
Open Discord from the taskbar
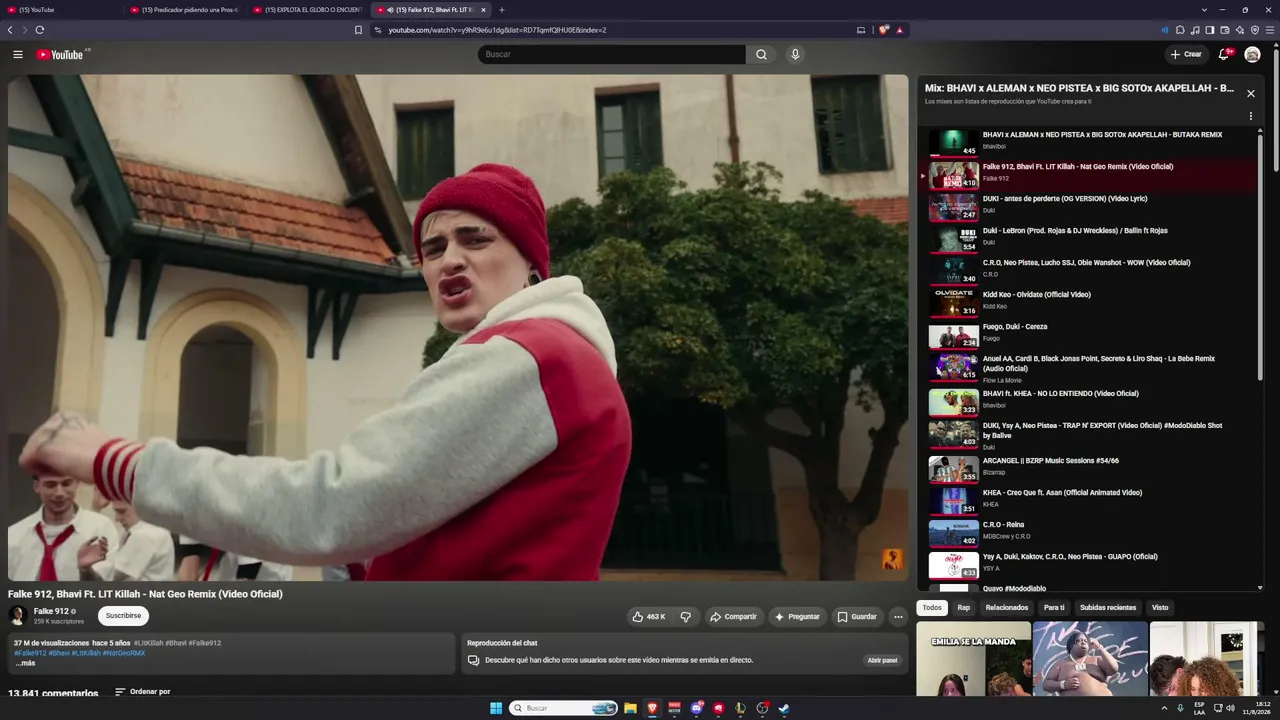click(697, 708)
